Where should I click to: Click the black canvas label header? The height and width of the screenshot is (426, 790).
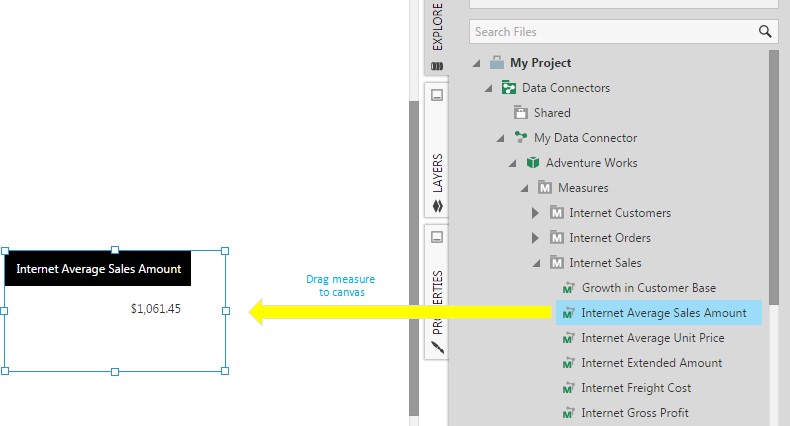98,269
